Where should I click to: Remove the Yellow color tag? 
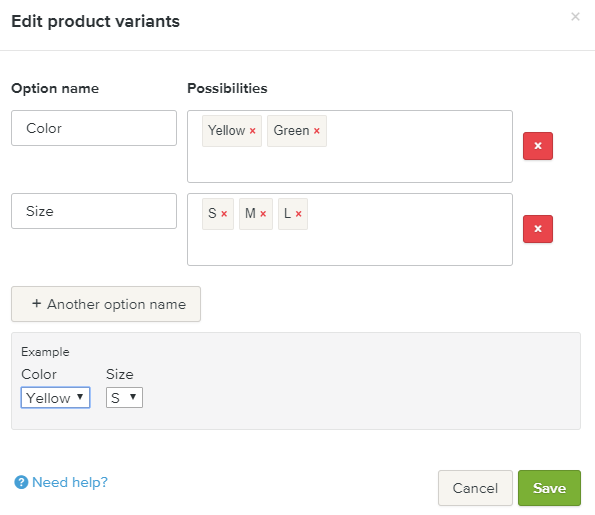[x=252, y=131]
